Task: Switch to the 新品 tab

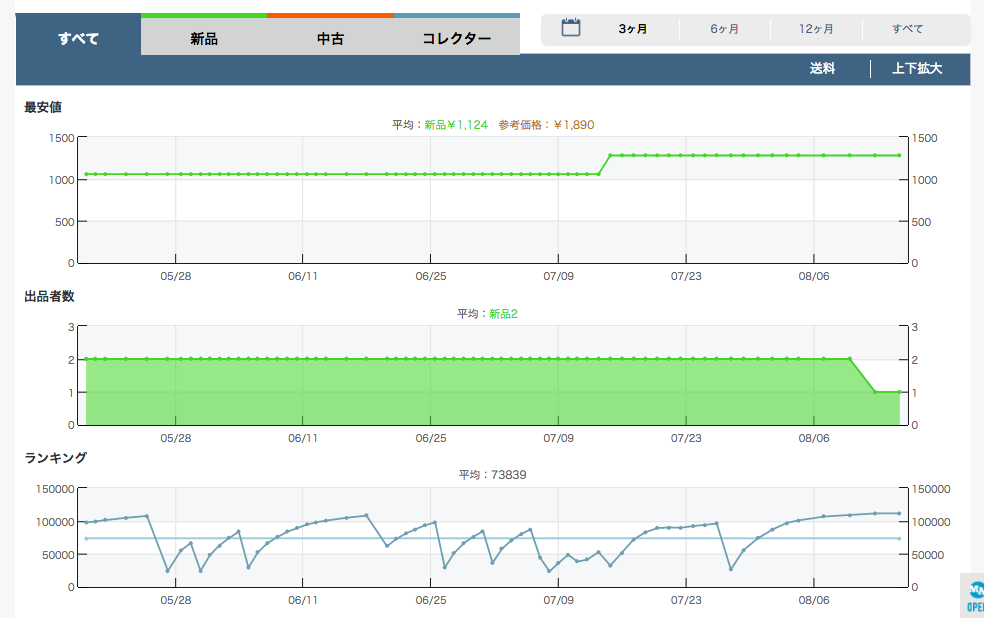Action: pos(204,39)
